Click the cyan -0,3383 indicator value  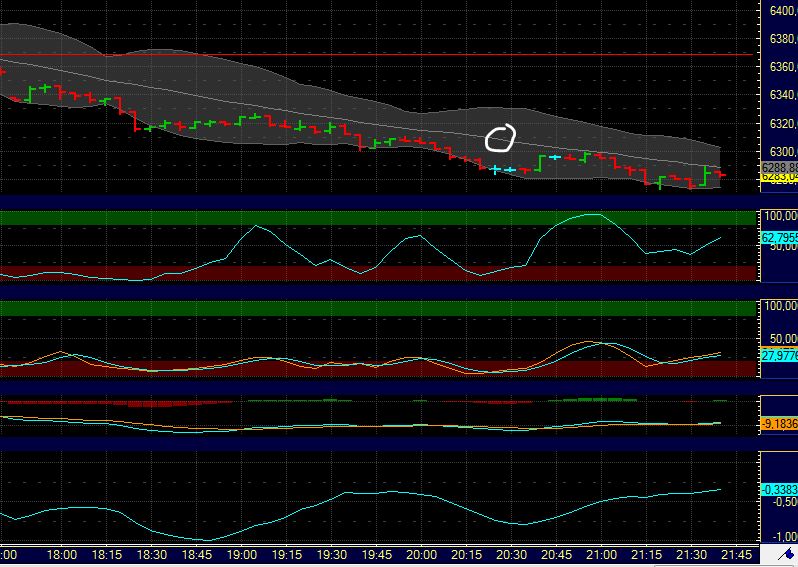click(779, 490)
